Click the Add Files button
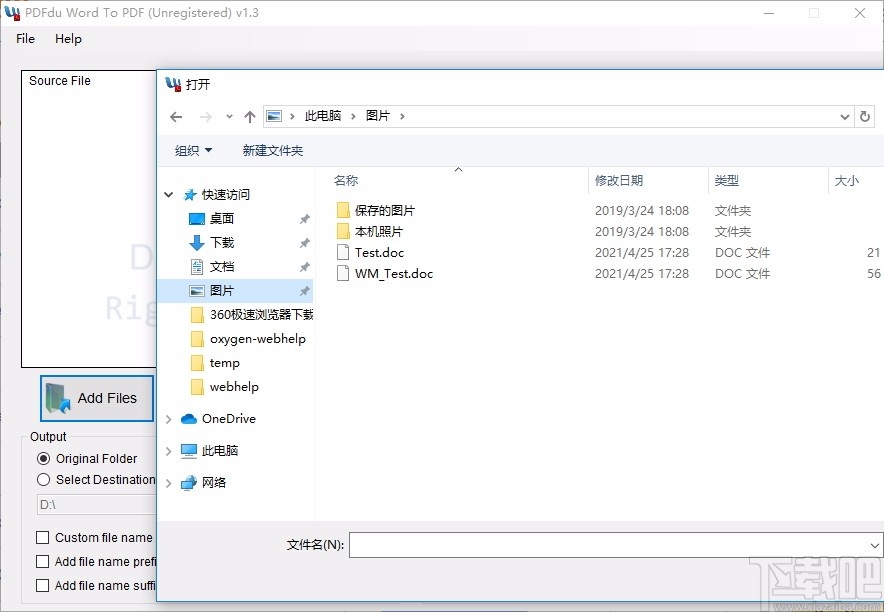Viewport: 884px width, 612px height. (96, 398)
